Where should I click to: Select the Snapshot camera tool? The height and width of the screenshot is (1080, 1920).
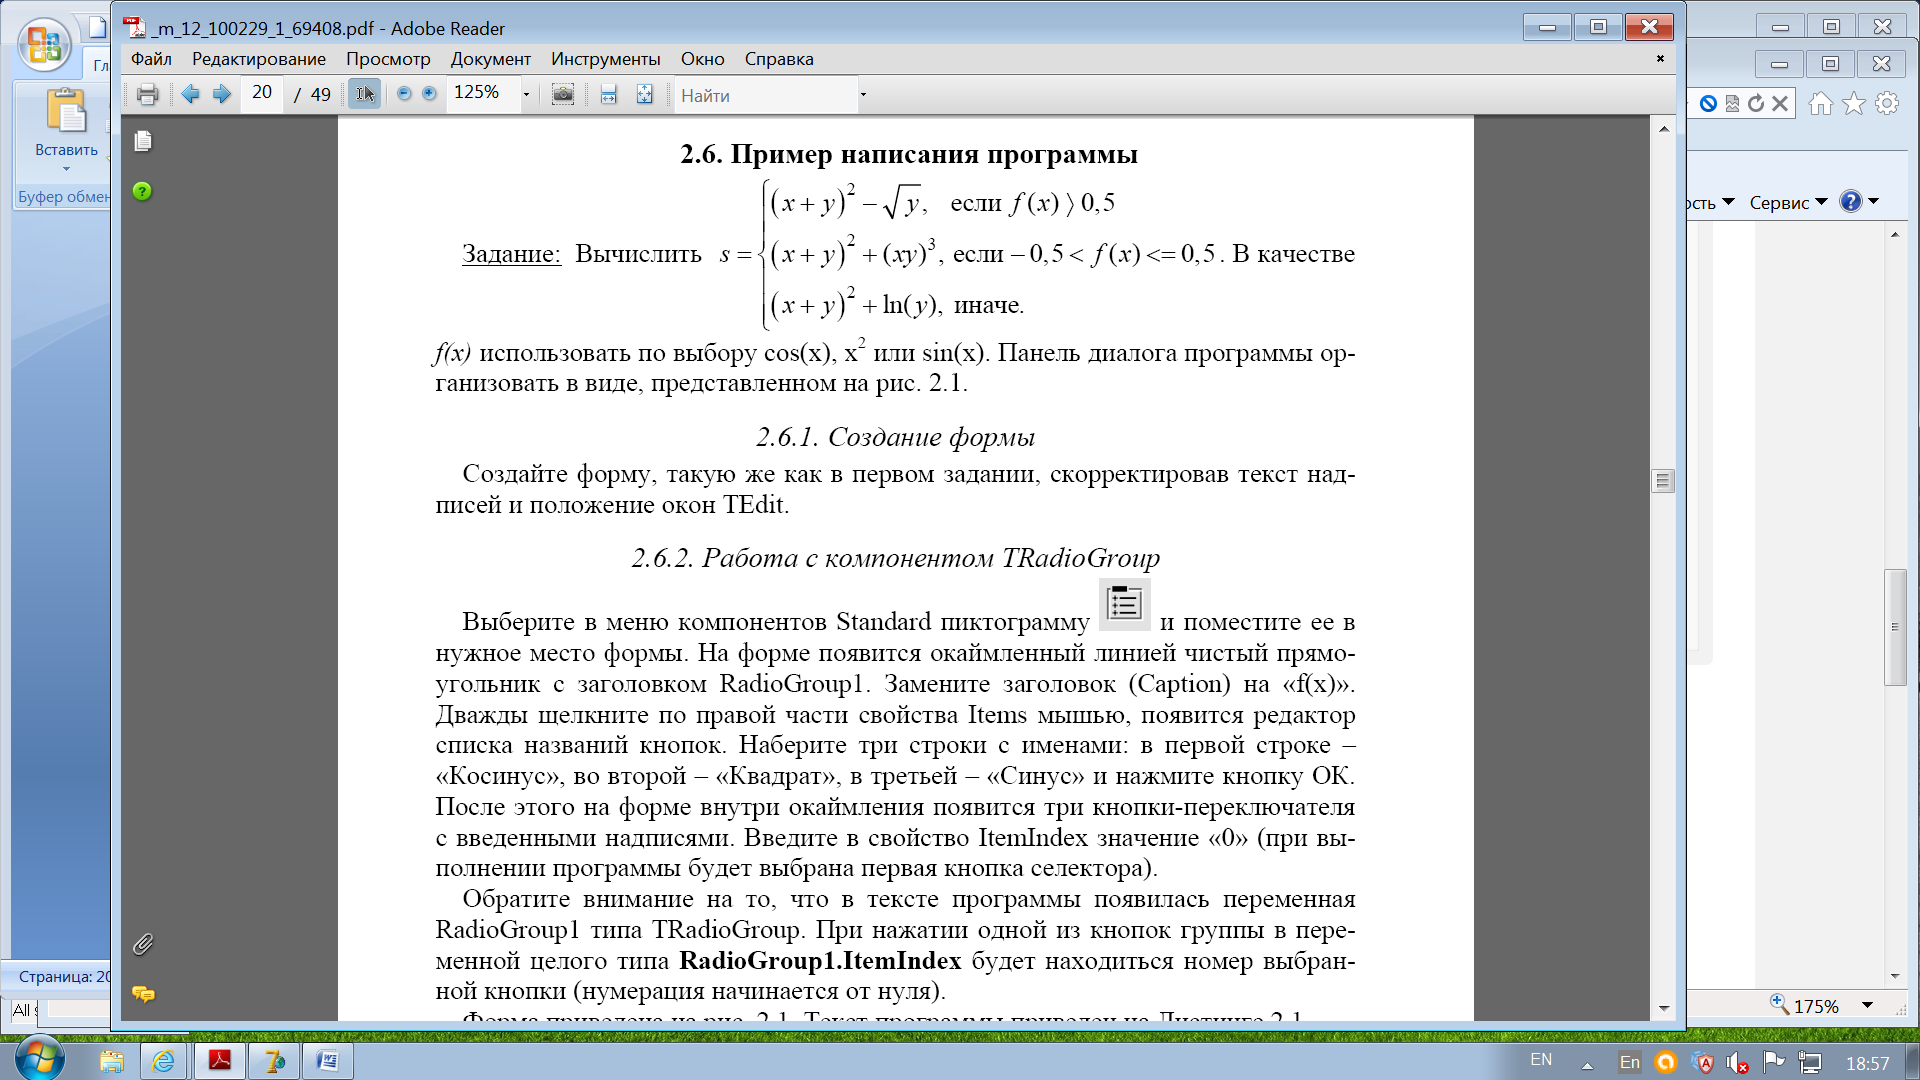563,95
